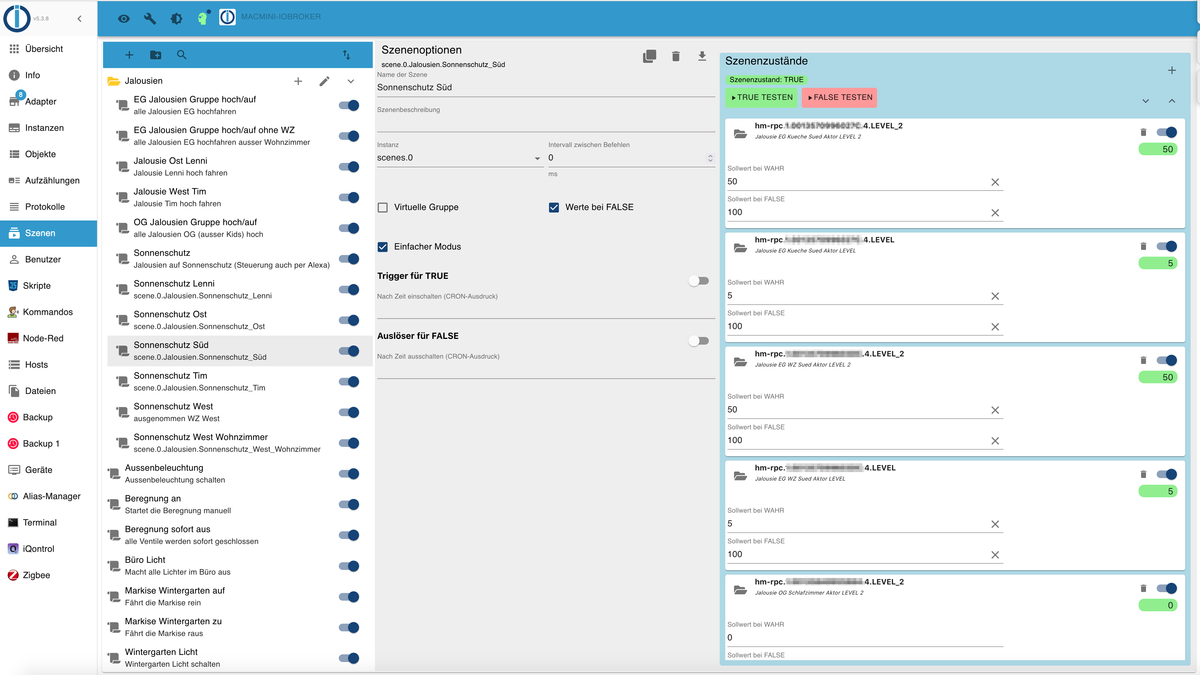Add a new scene with plus icon
The width and height of the screenshot is (1200, 675).
[x=129, y=55]
